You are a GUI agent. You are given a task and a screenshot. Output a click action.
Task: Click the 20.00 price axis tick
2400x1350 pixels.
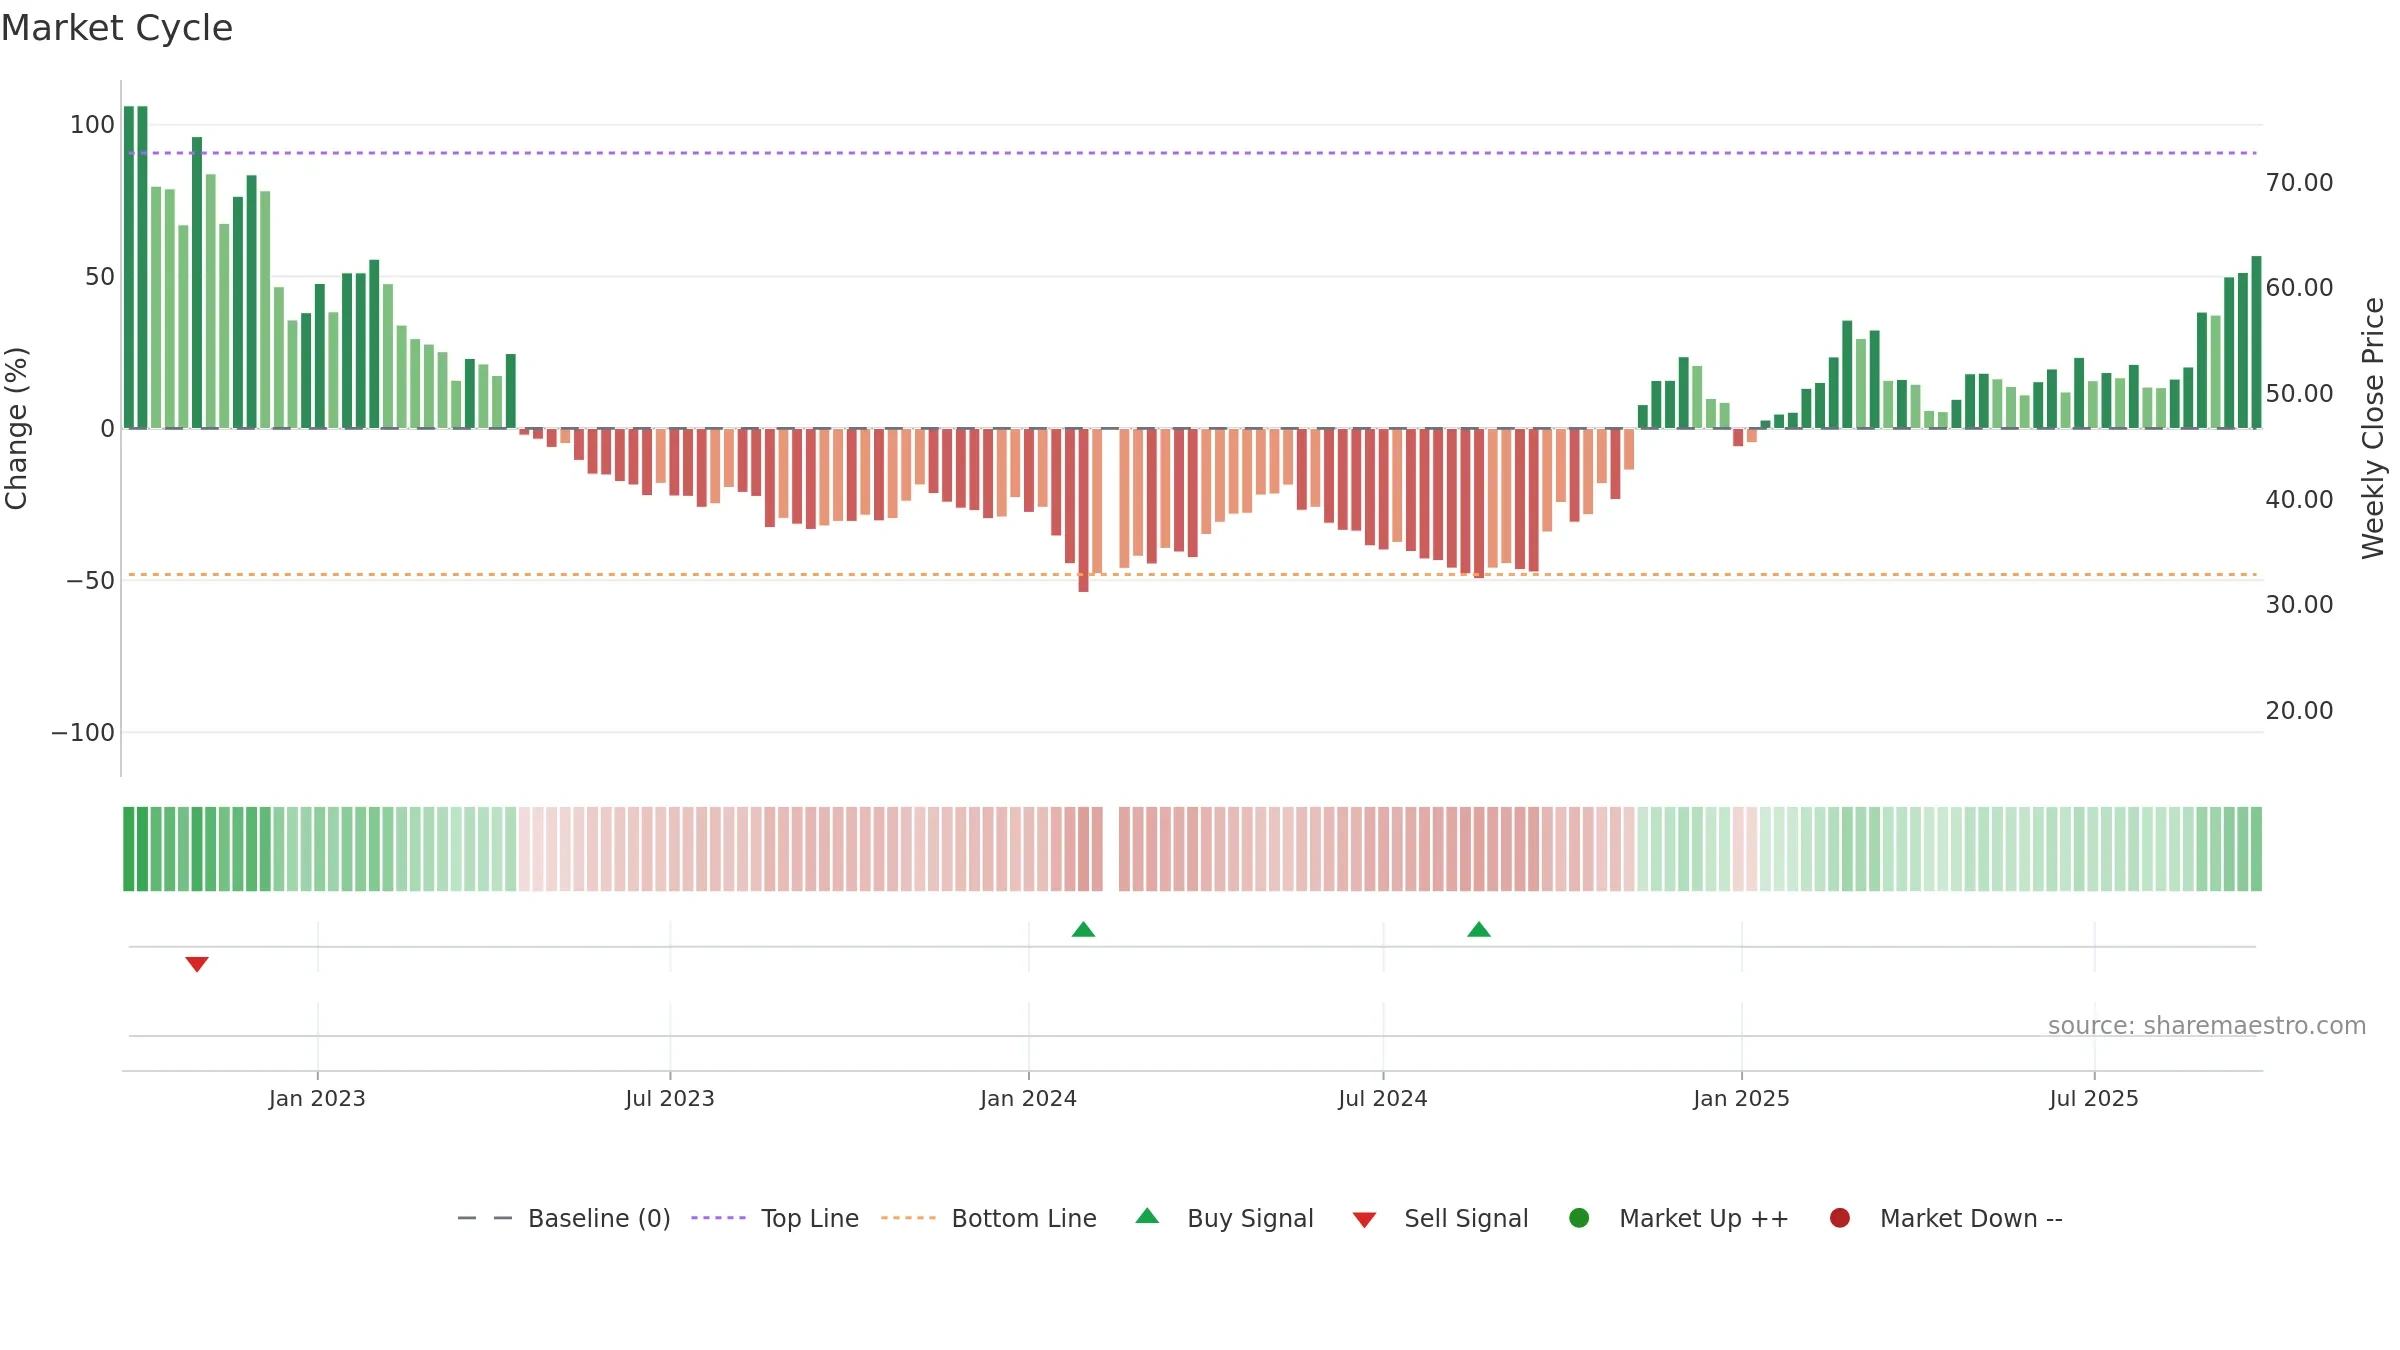tap(2299, 711)
